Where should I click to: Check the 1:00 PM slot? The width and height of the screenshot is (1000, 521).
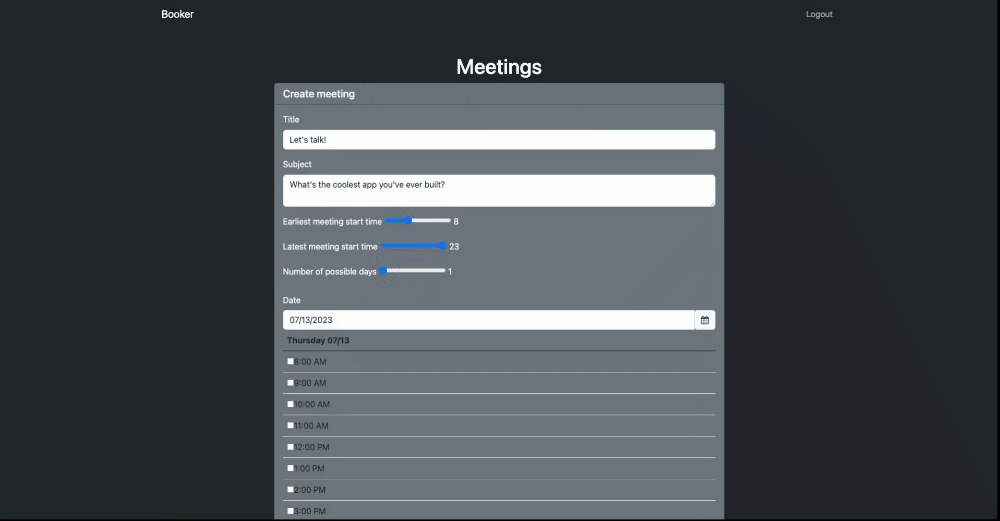pos(291,468)
